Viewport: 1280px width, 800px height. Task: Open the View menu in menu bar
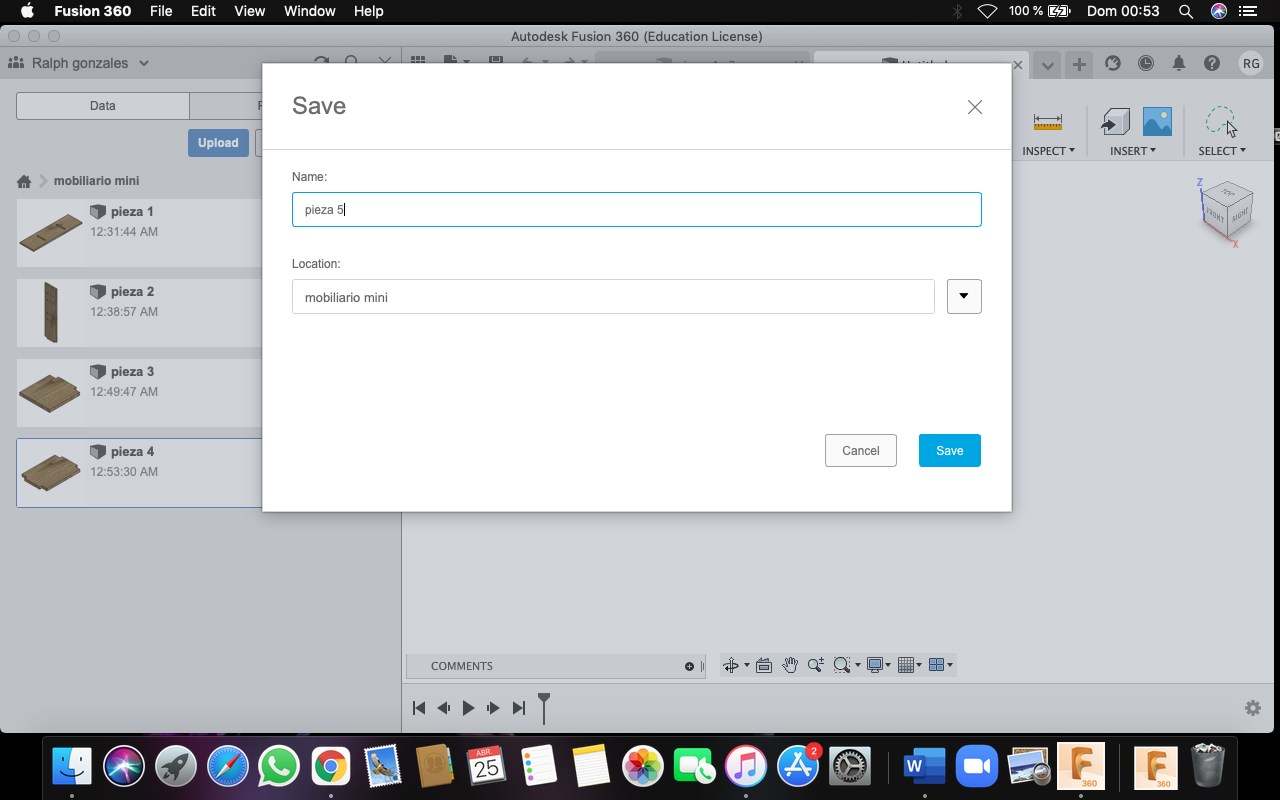tap(250, 11)
